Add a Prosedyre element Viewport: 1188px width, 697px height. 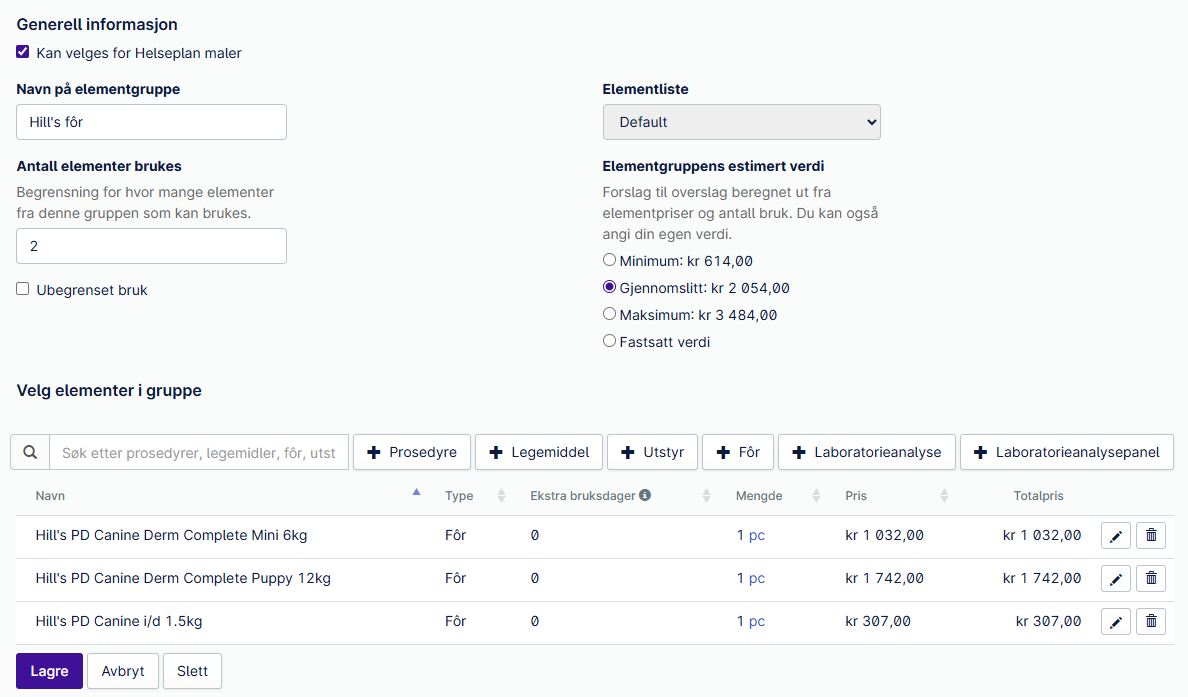[x=412, y=452]
